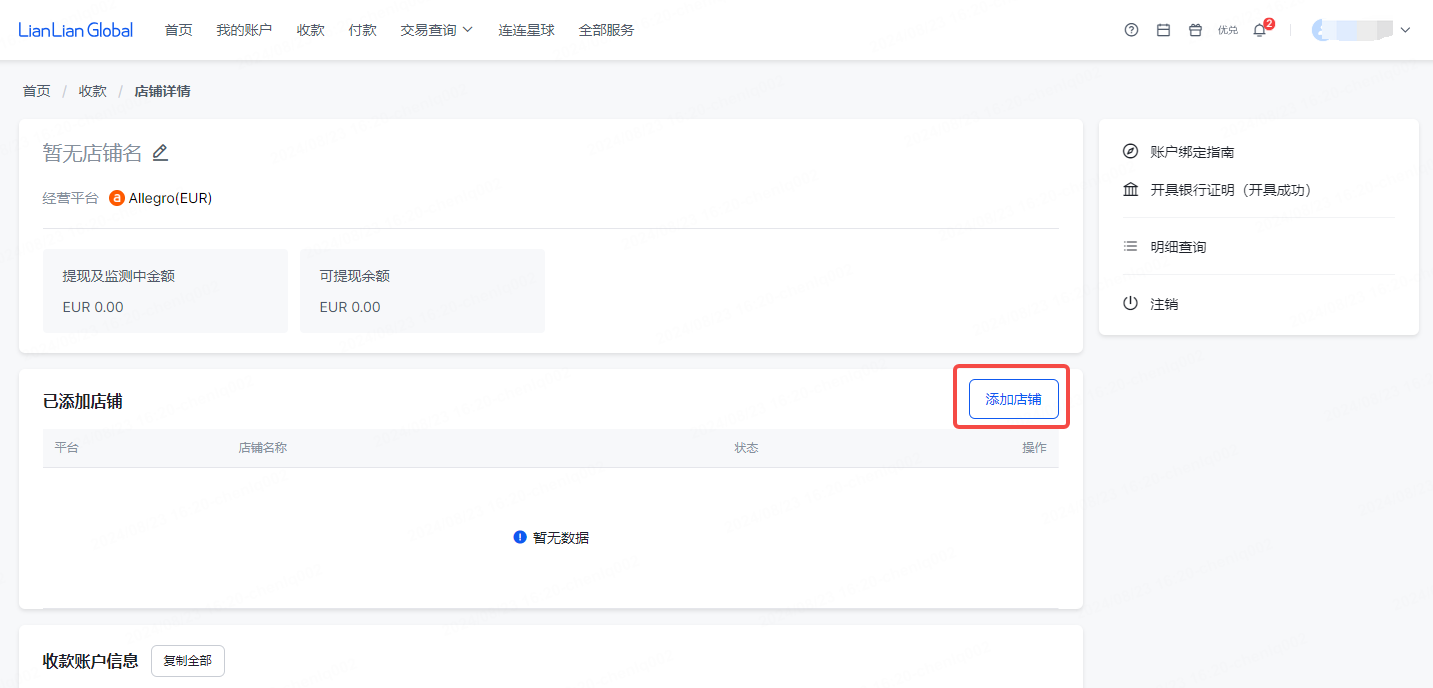Expand the 交易查询 dropdown menu
This screenshot has height=688, width=1433.
point(436,30)
